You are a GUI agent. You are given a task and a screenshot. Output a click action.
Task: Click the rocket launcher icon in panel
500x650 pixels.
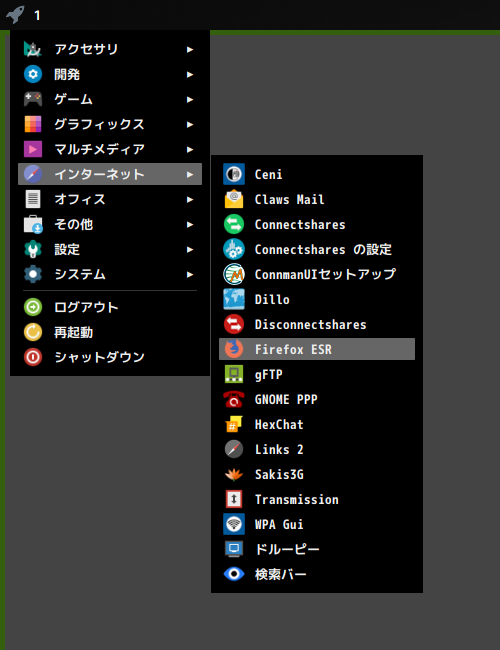point(15,15)
